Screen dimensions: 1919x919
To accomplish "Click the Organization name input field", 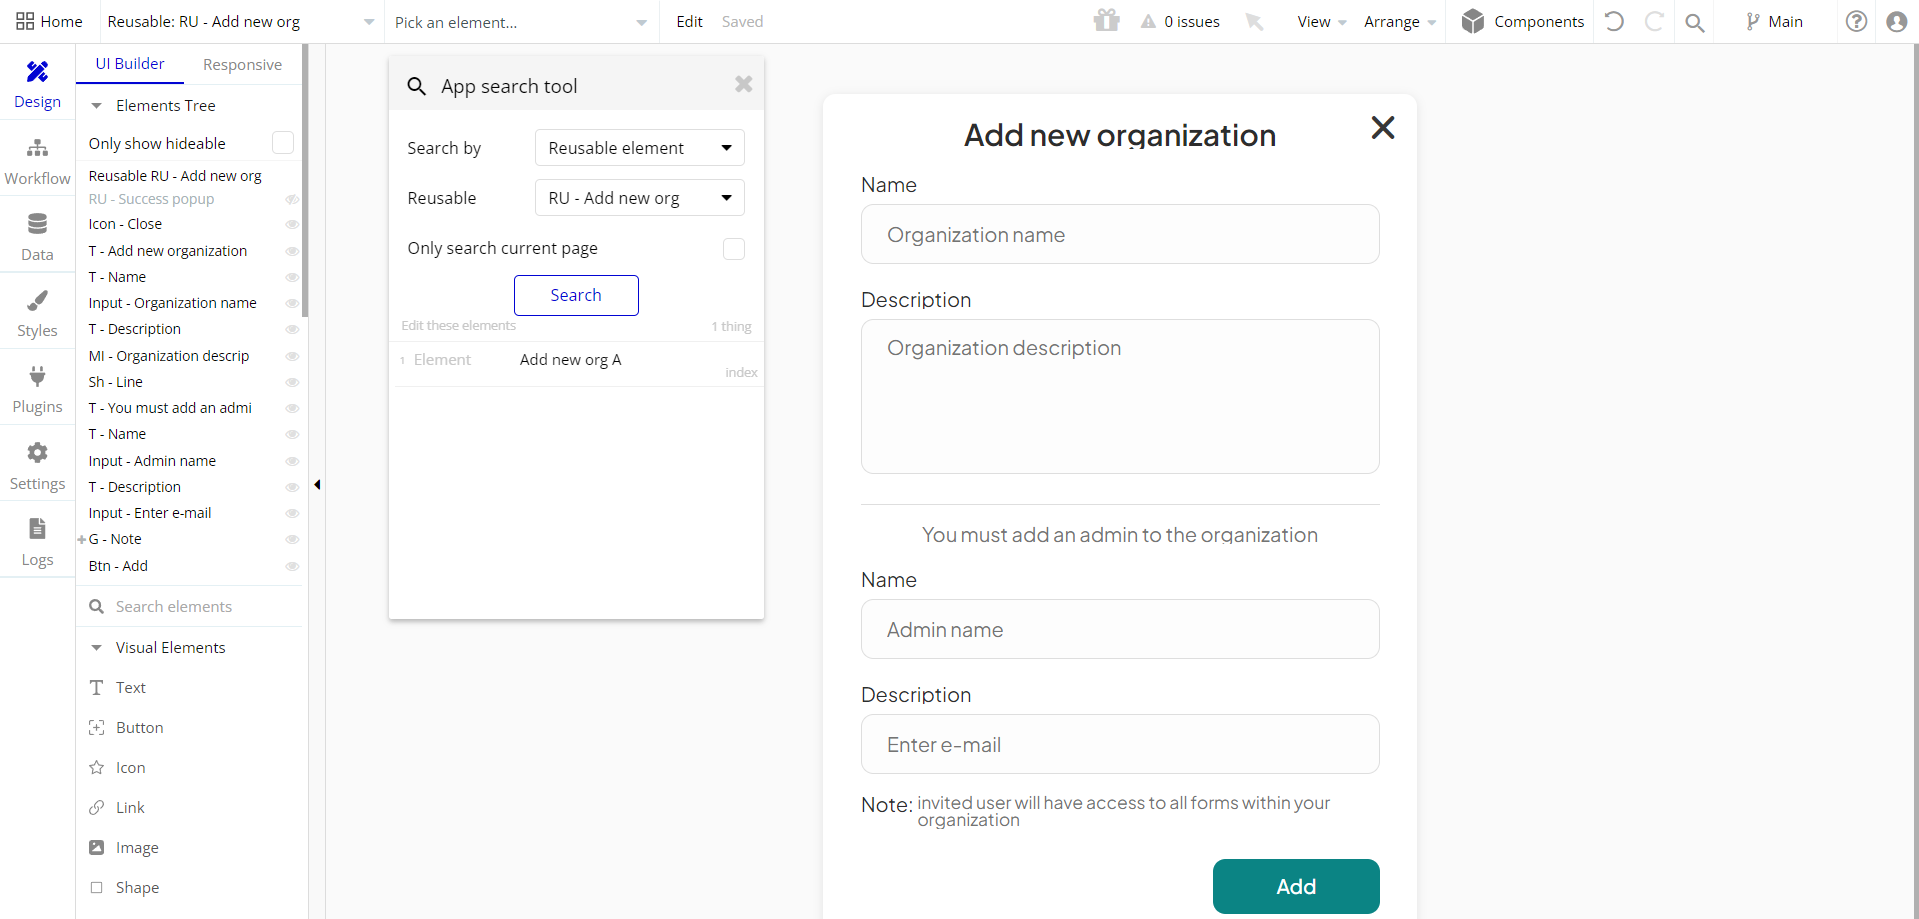I will (1119, 235).
